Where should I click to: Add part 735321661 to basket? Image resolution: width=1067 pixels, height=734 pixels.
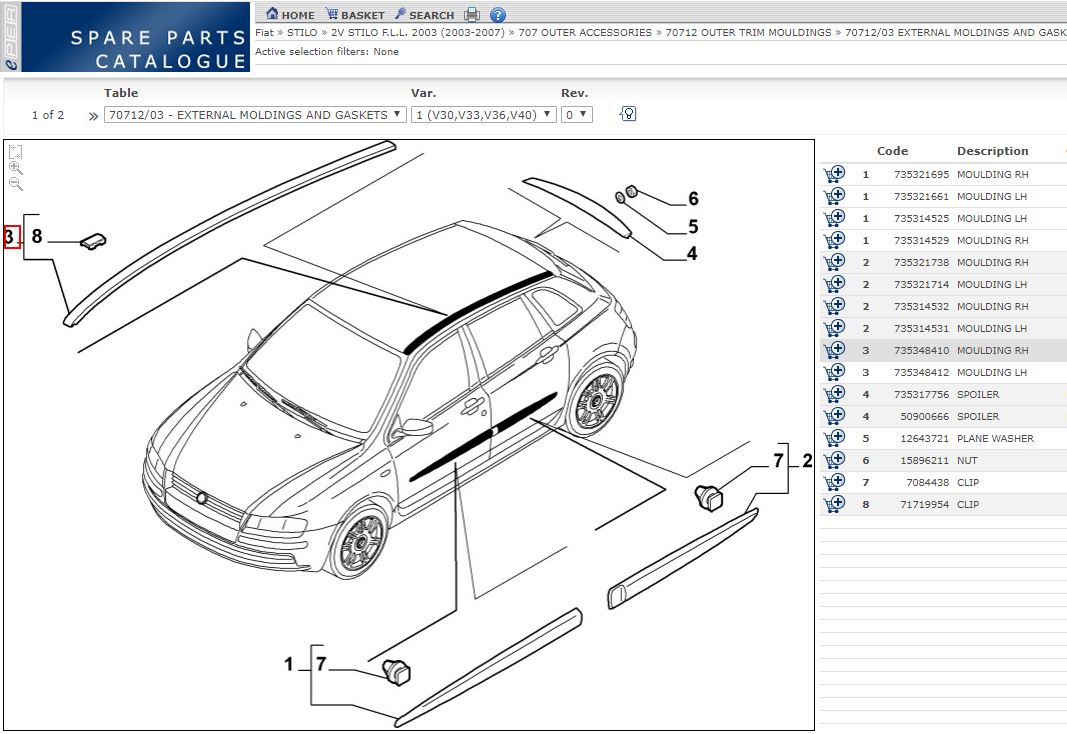[834, 196]
